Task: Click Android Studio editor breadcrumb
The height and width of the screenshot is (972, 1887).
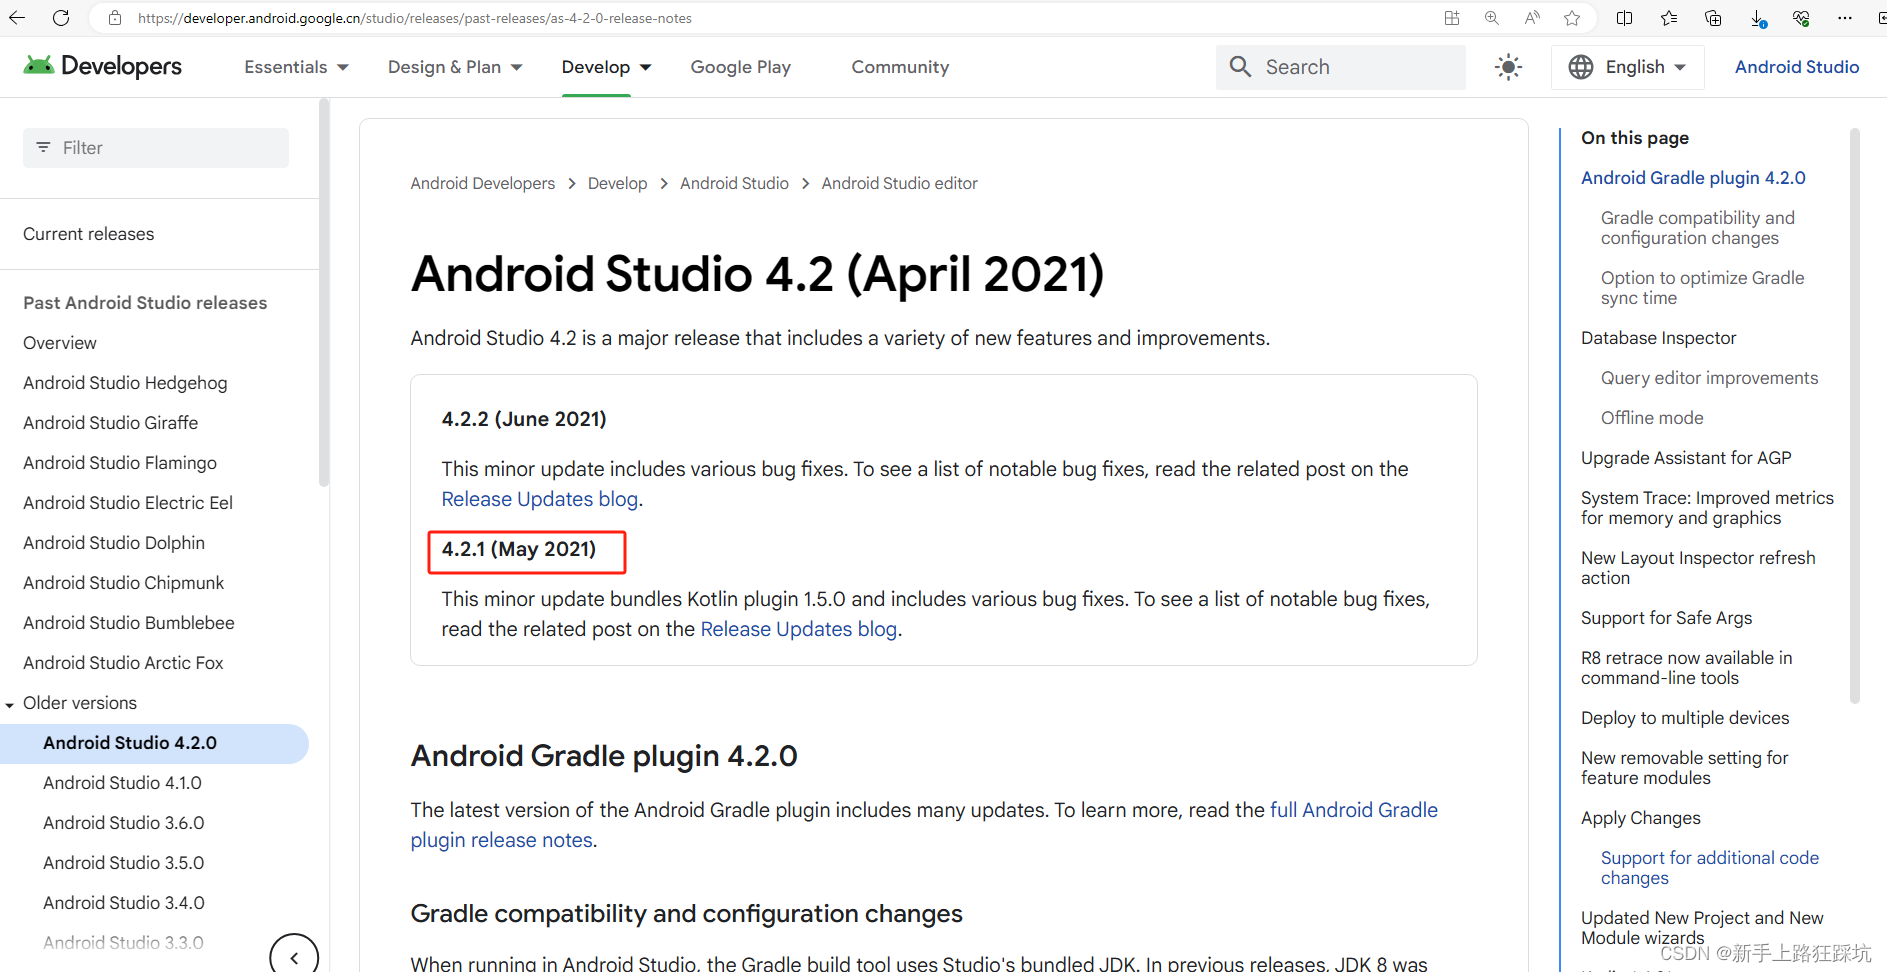Action: 900,183
